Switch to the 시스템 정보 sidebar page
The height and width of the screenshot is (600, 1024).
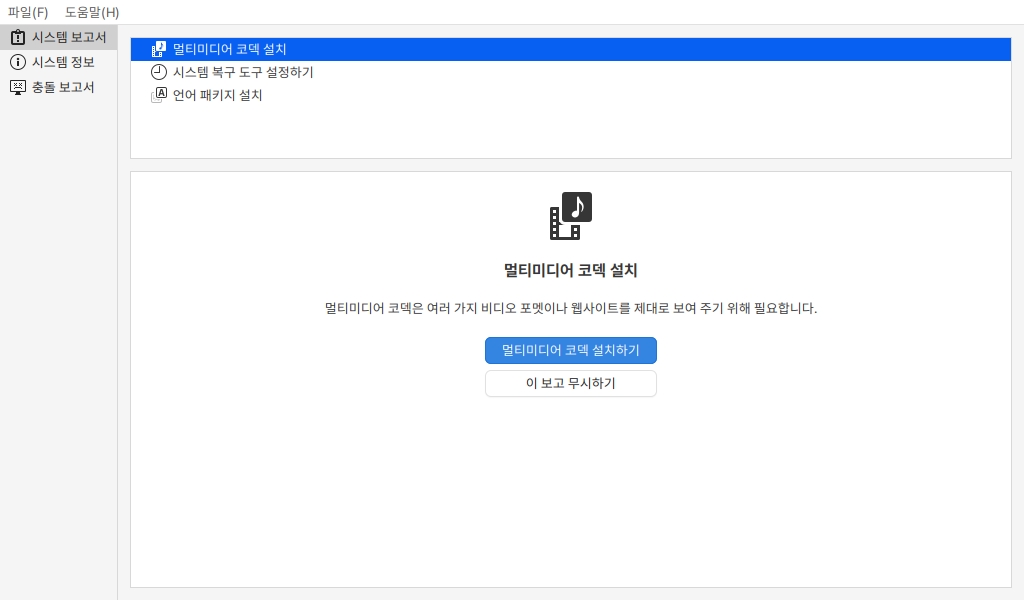pyautogui.click(x=63, y=62)
